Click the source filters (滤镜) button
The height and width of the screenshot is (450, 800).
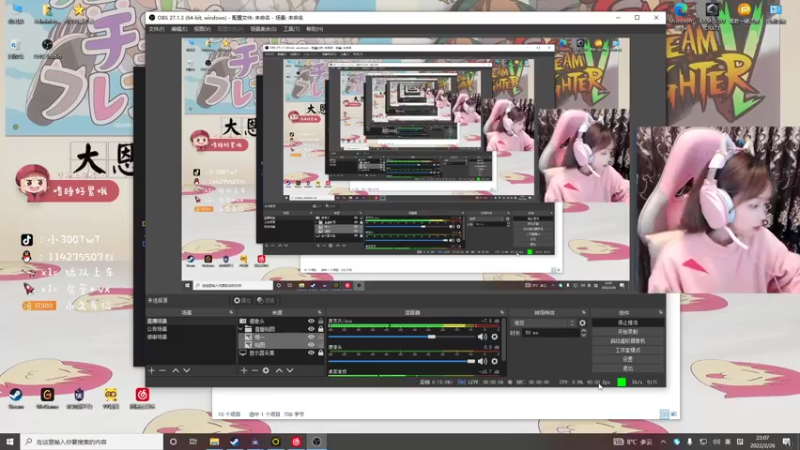(265, 301)
